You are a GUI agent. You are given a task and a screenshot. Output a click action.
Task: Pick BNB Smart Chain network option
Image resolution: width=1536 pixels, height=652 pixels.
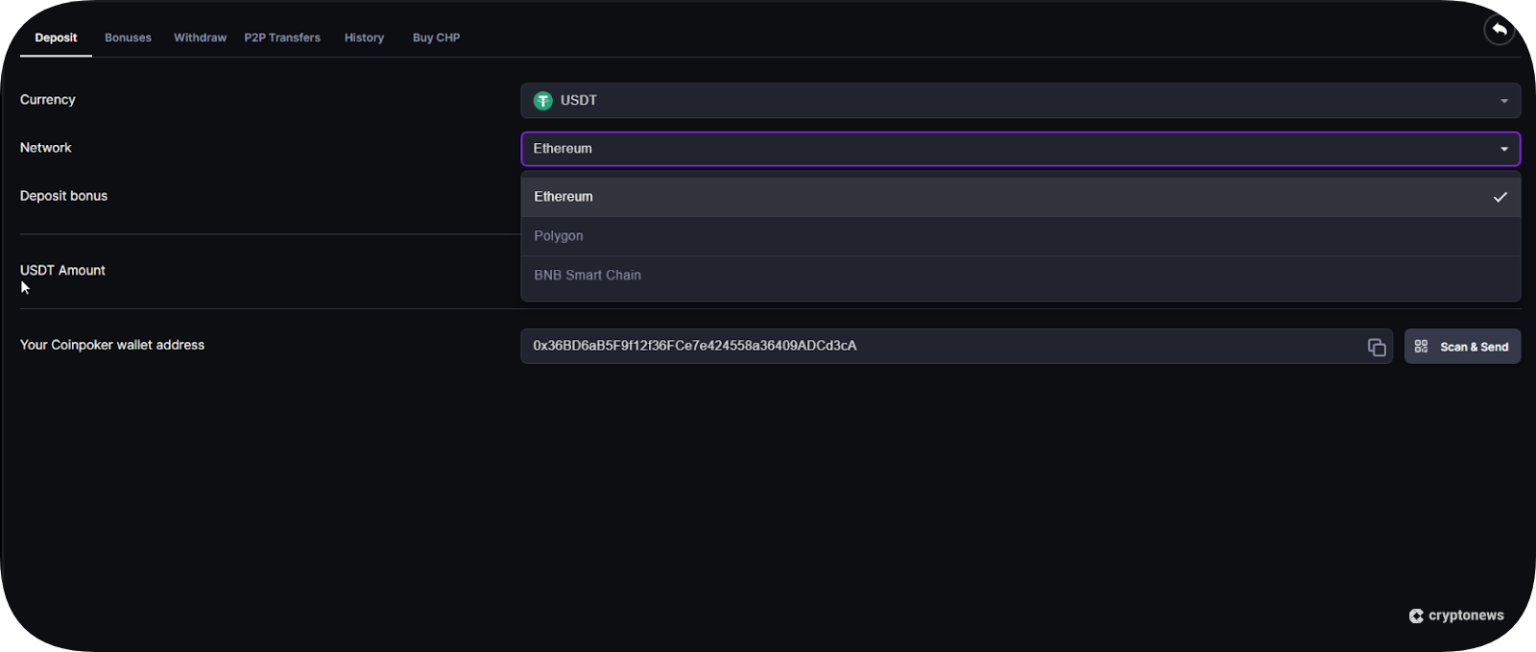pyautogui.click(x=588, y=275)
